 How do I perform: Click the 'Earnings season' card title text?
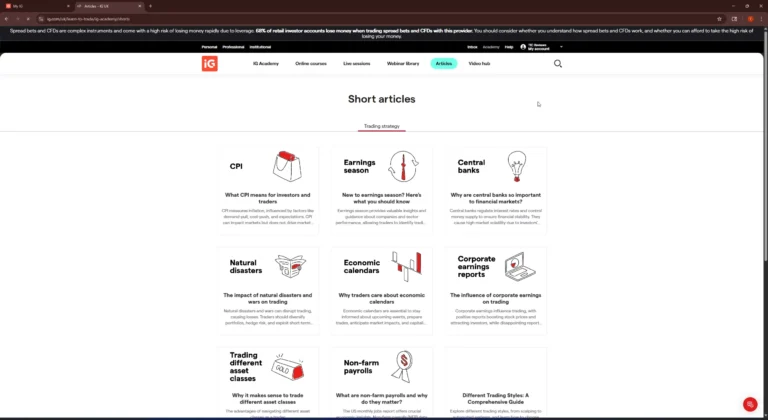click(360, 167)
